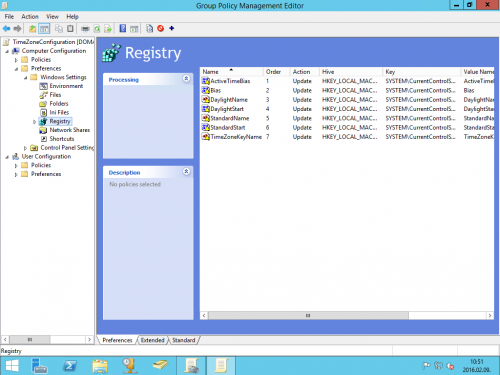Select the StandardName row name
This screenshot has height=375, width=500.
pyautogui.click(x=230, y=118)
